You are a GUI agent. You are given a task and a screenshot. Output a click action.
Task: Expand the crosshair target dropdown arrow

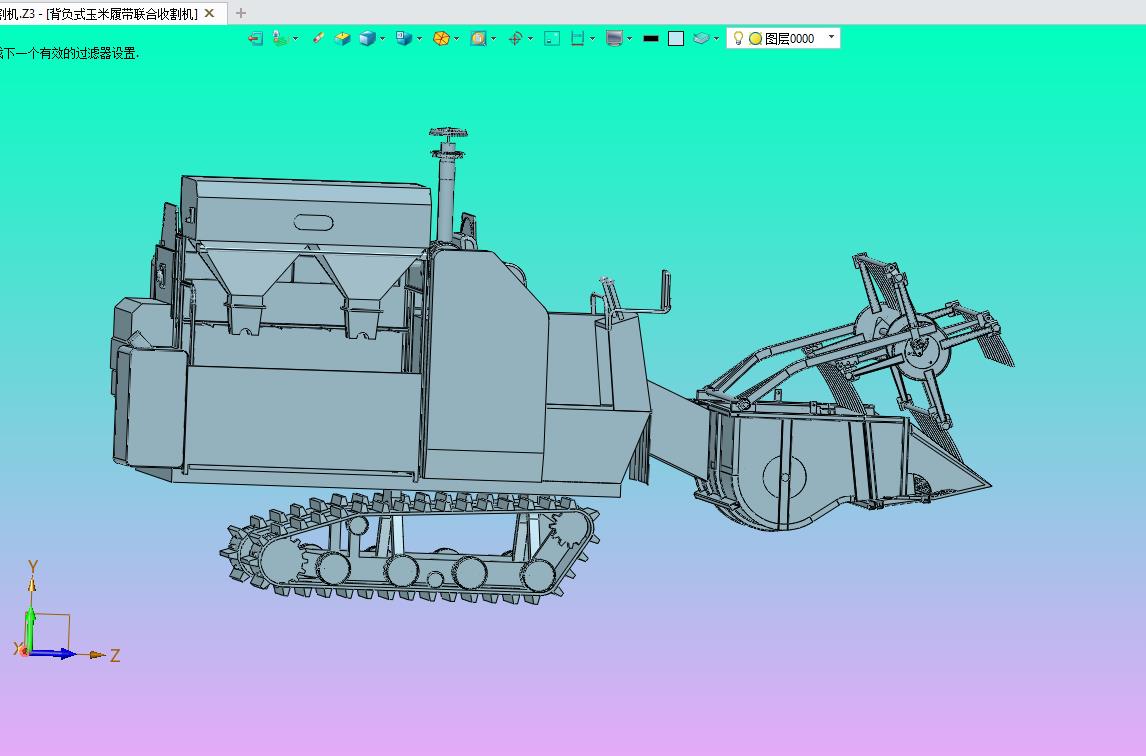coord(530,38)
